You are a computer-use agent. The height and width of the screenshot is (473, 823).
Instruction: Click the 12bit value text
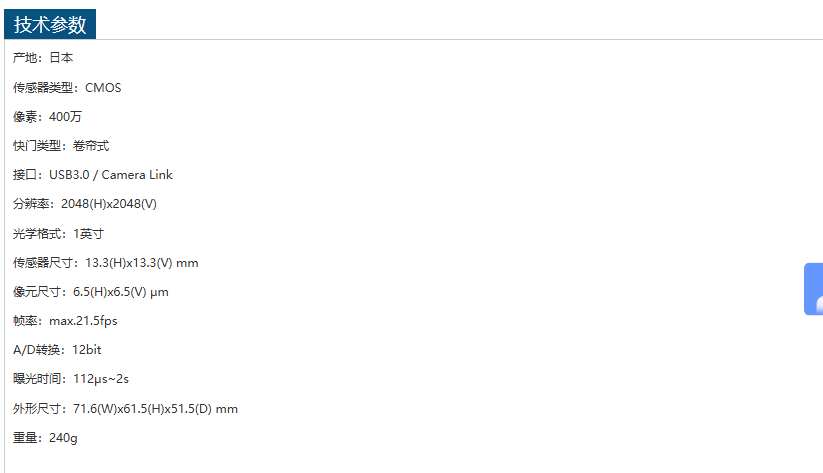[87, 350]
